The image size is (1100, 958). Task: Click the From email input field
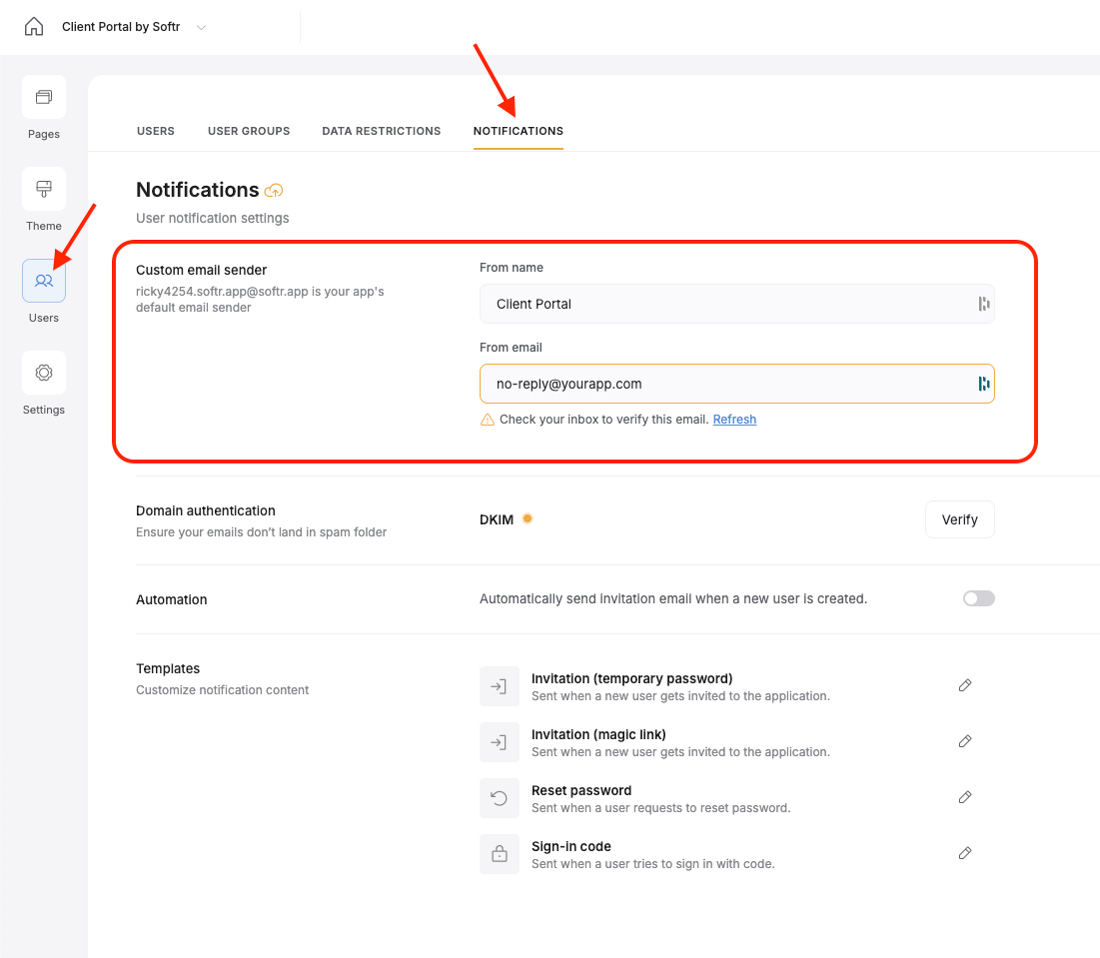pos(737,384)
